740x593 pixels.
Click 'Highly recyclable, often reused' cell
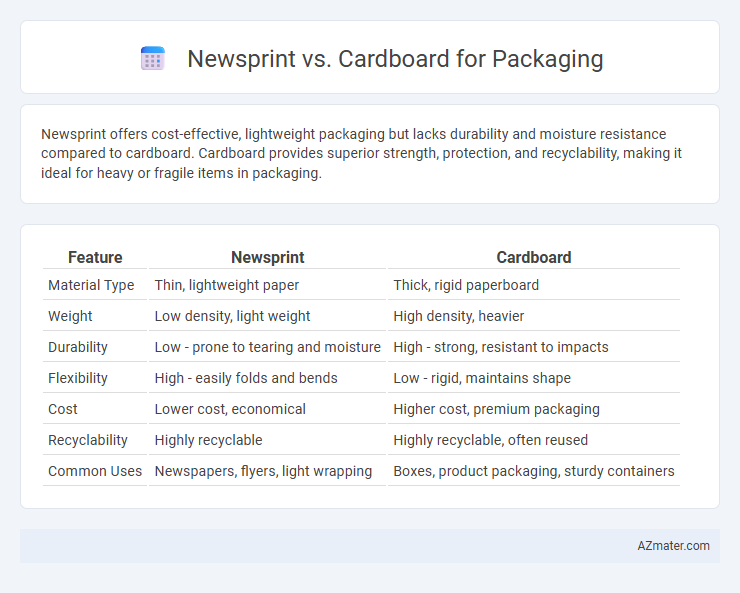coord(534,440)
